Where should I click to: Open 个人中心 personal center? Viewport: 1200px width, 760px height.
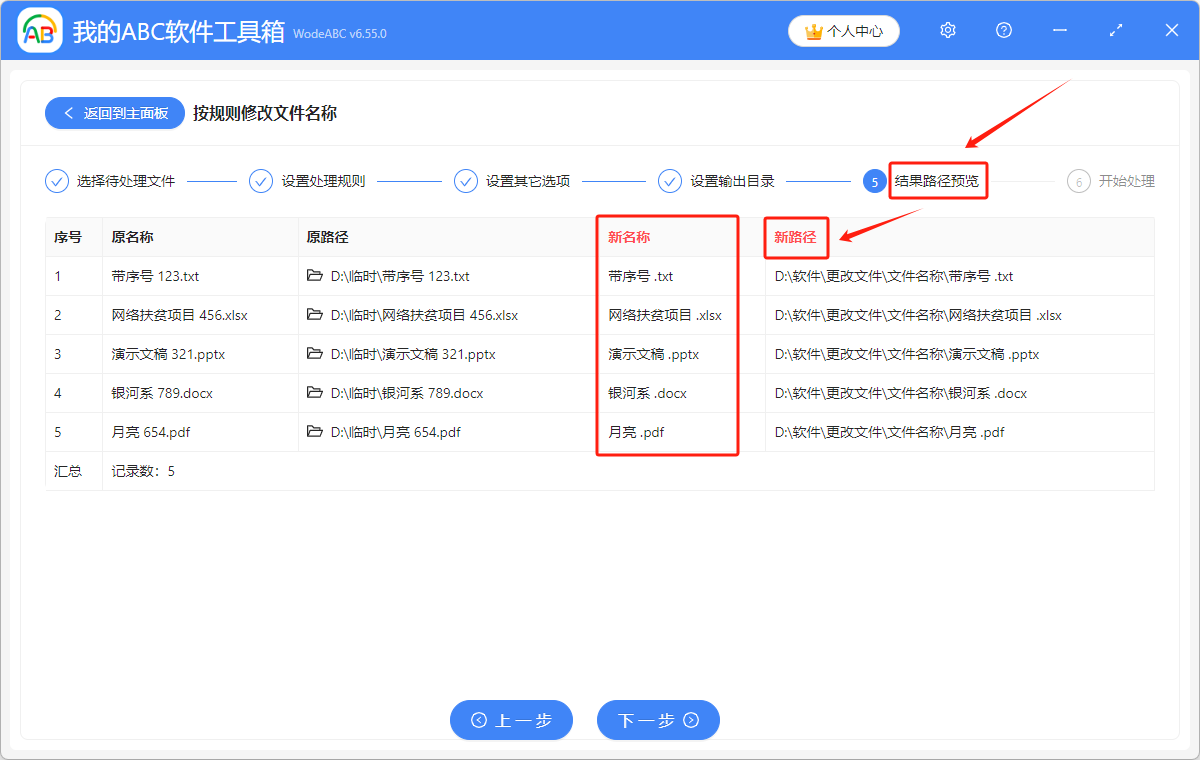[844, 31]
